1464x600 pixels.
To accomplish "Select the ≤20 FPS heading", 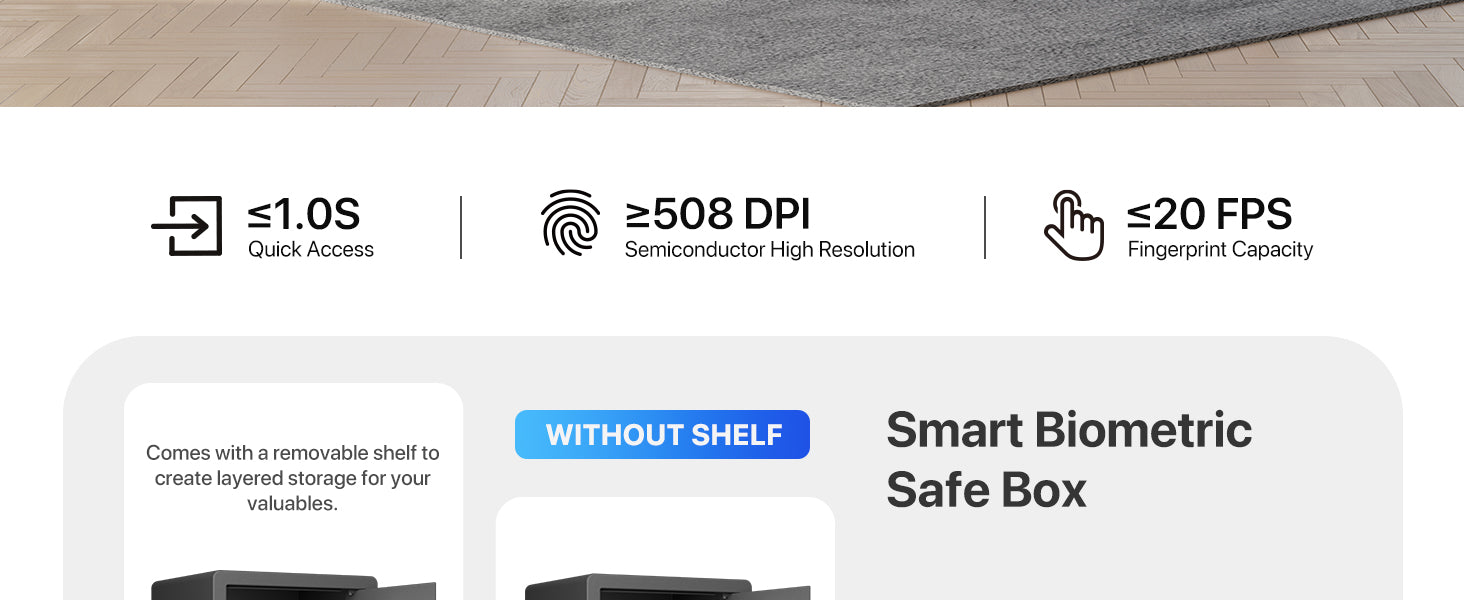I will click(x=1210, y=214).
